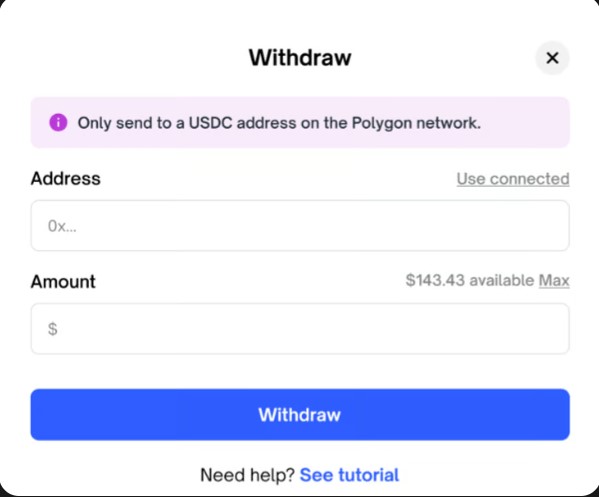Viewport: 599px width, 497px height.
Task: Click the dollar sign in Amount field
Action: (53, 329)
